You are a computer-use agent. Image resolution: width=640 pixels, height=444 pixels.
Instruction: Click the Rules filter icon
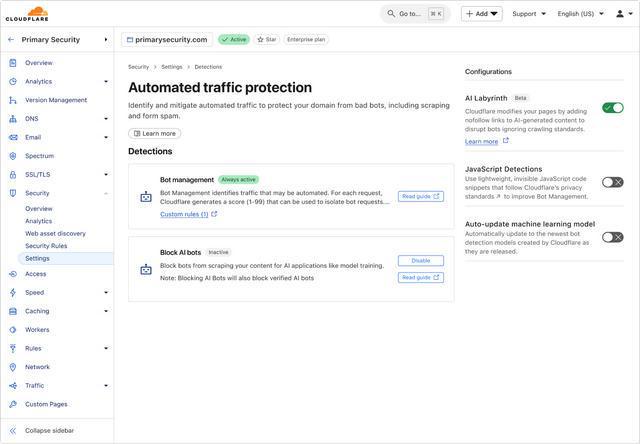13,349
